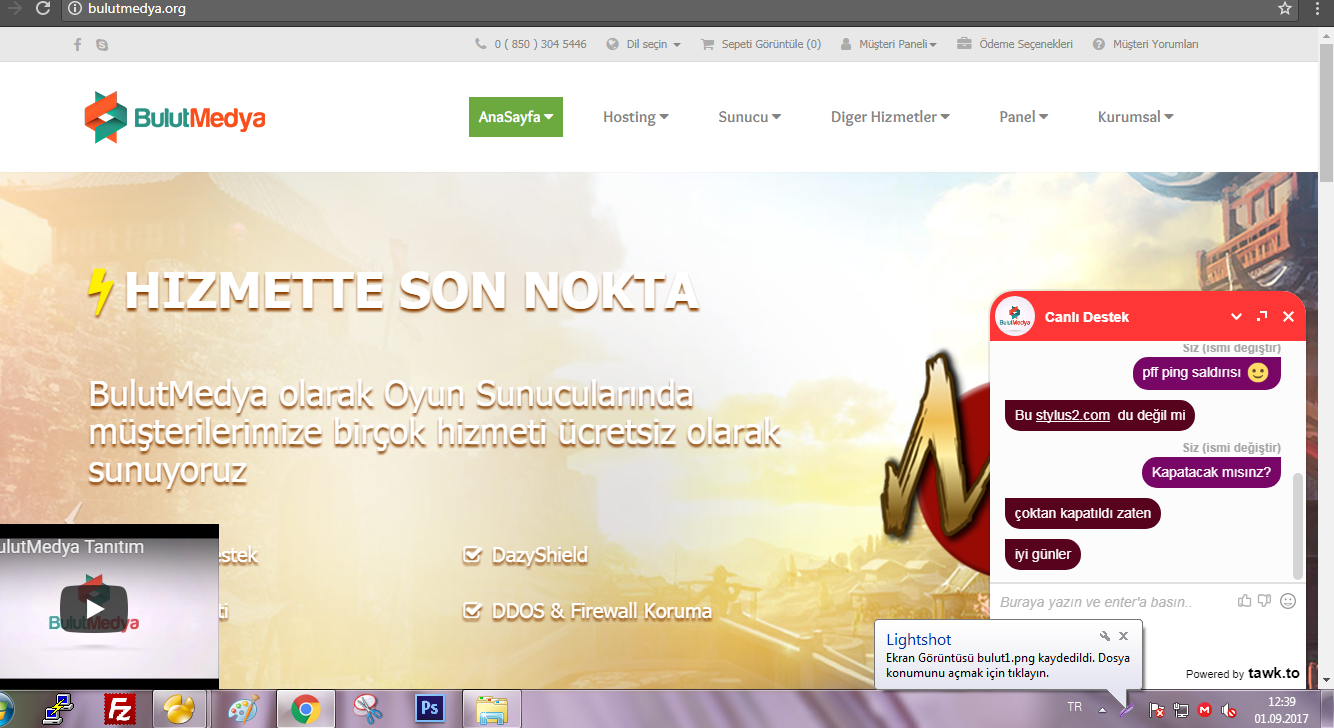This screenshot has width=1334, height=728.
Task: Open the network connection tray icon
Action: point(1180,710)
